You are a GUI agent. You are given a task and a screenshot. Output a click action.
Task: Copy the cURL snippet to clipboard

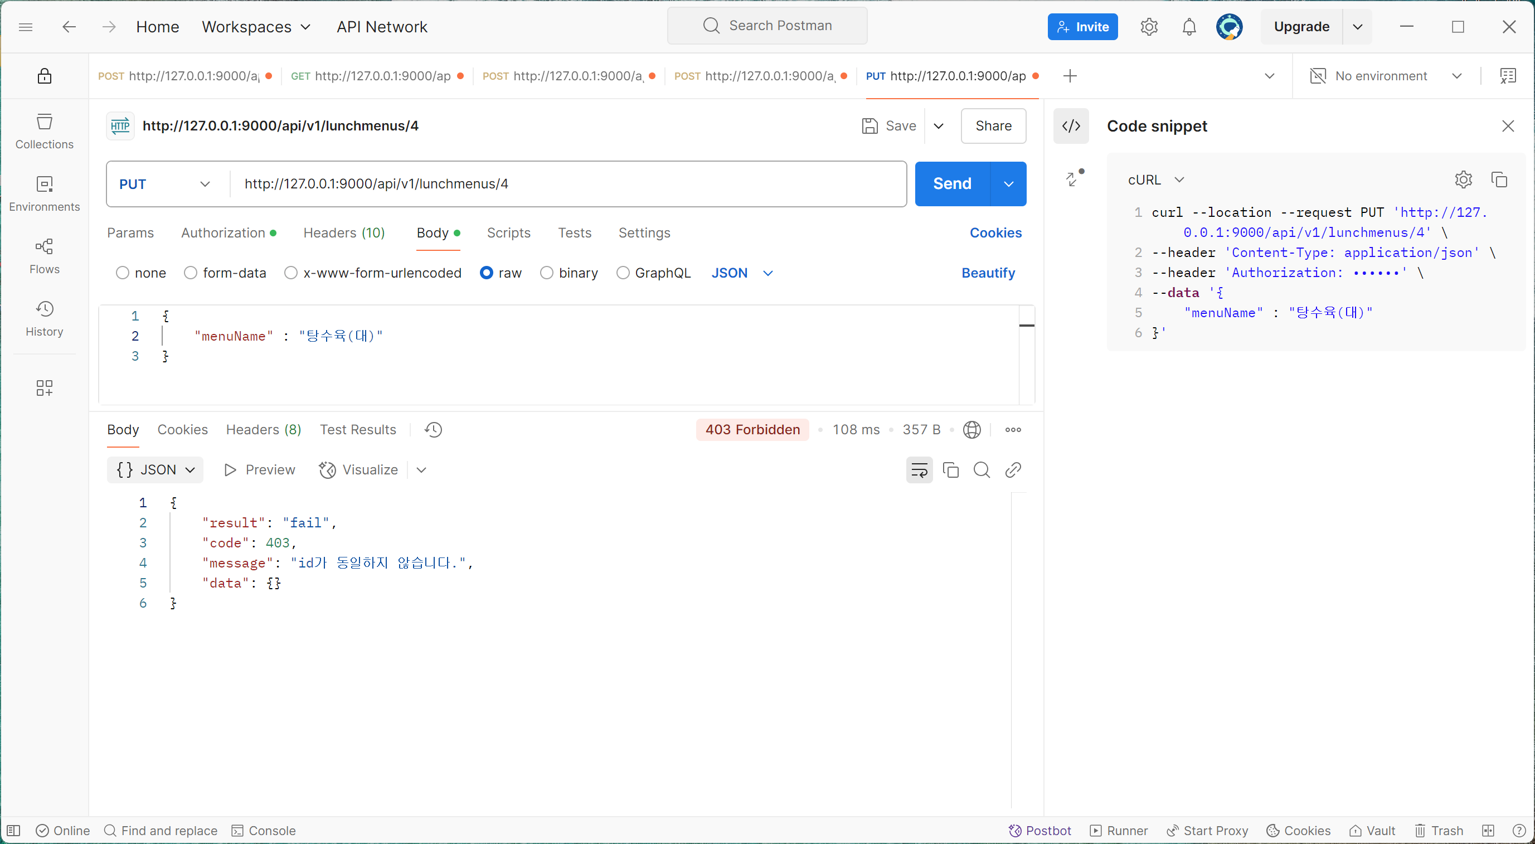point(1499,180)
